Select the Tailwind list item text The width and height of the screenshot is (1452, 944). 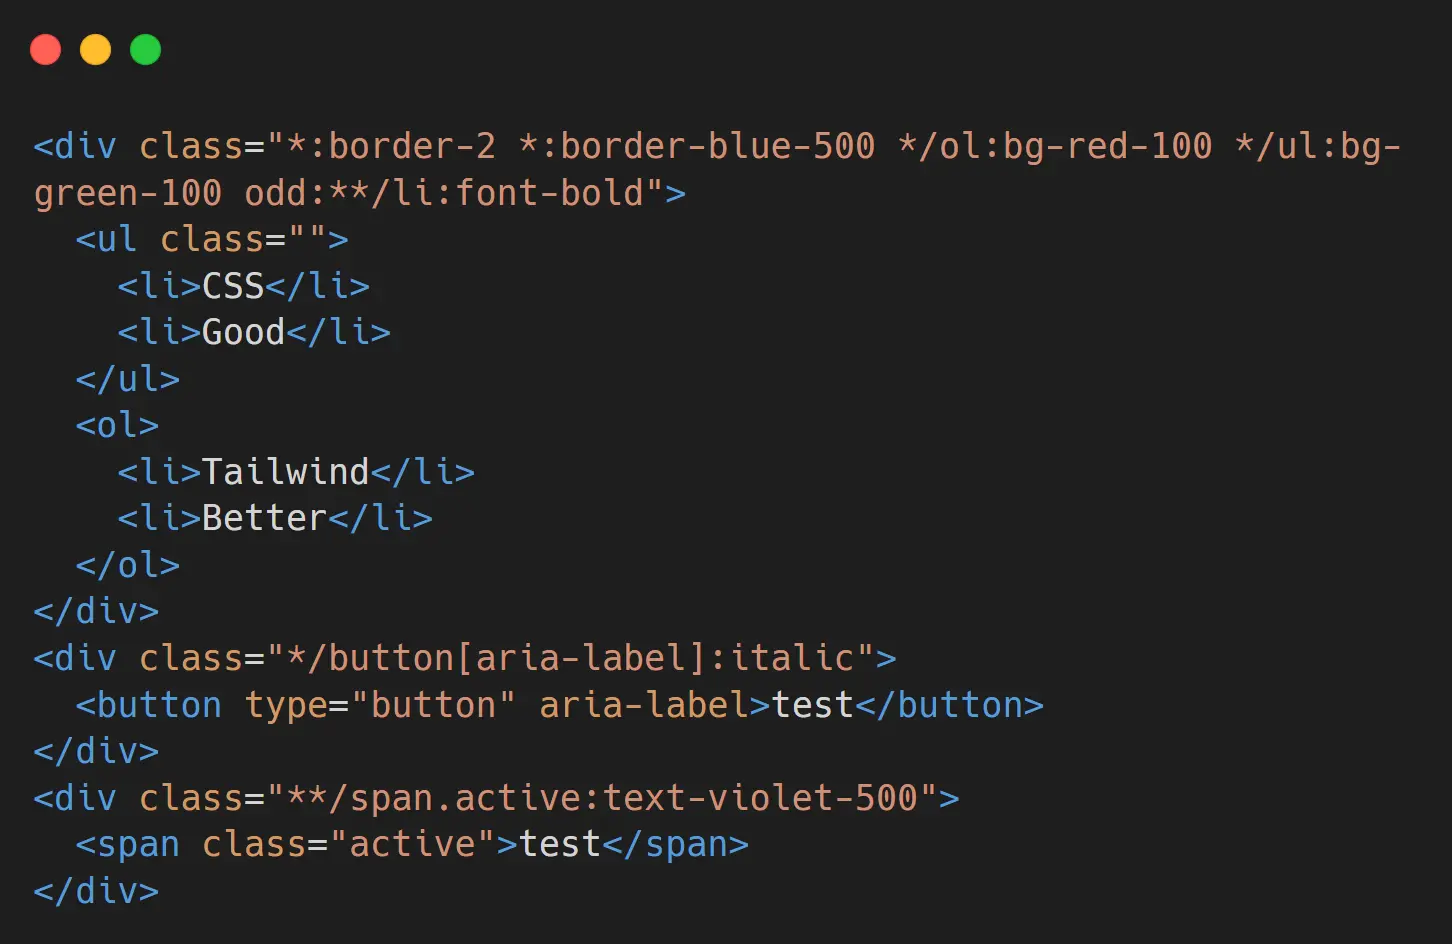coord(285,471)
